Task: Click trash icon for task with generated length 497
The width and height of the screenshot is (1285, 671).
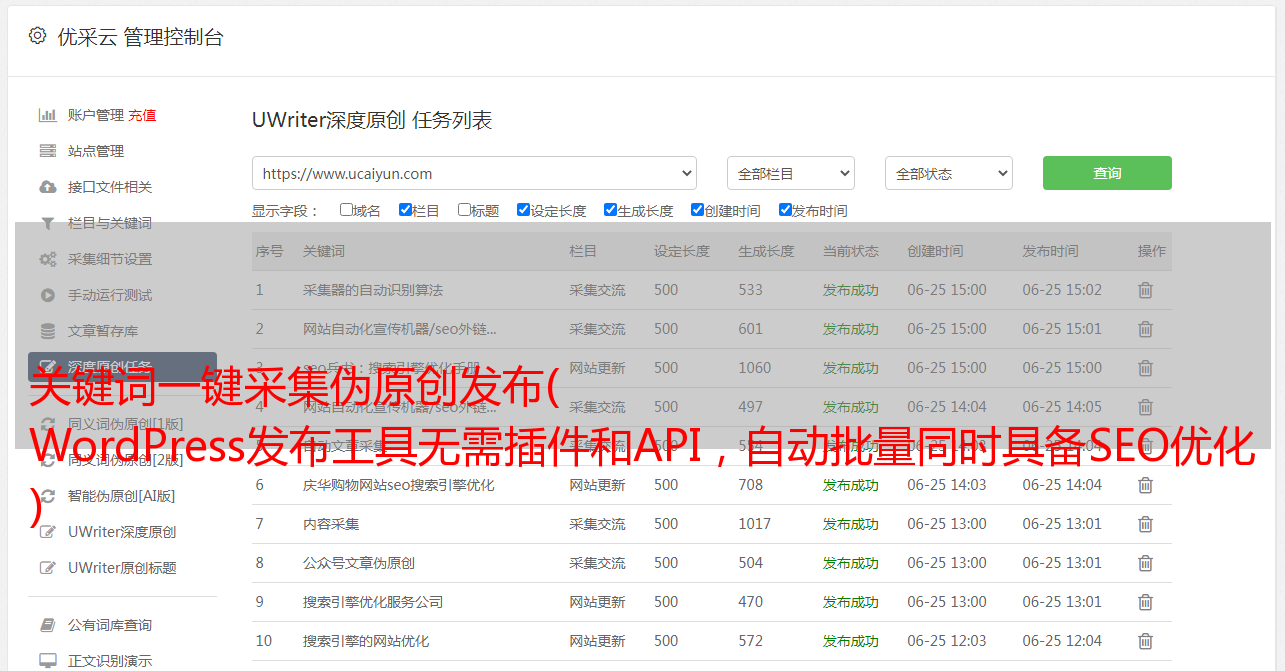Action: coord(1146,407)
